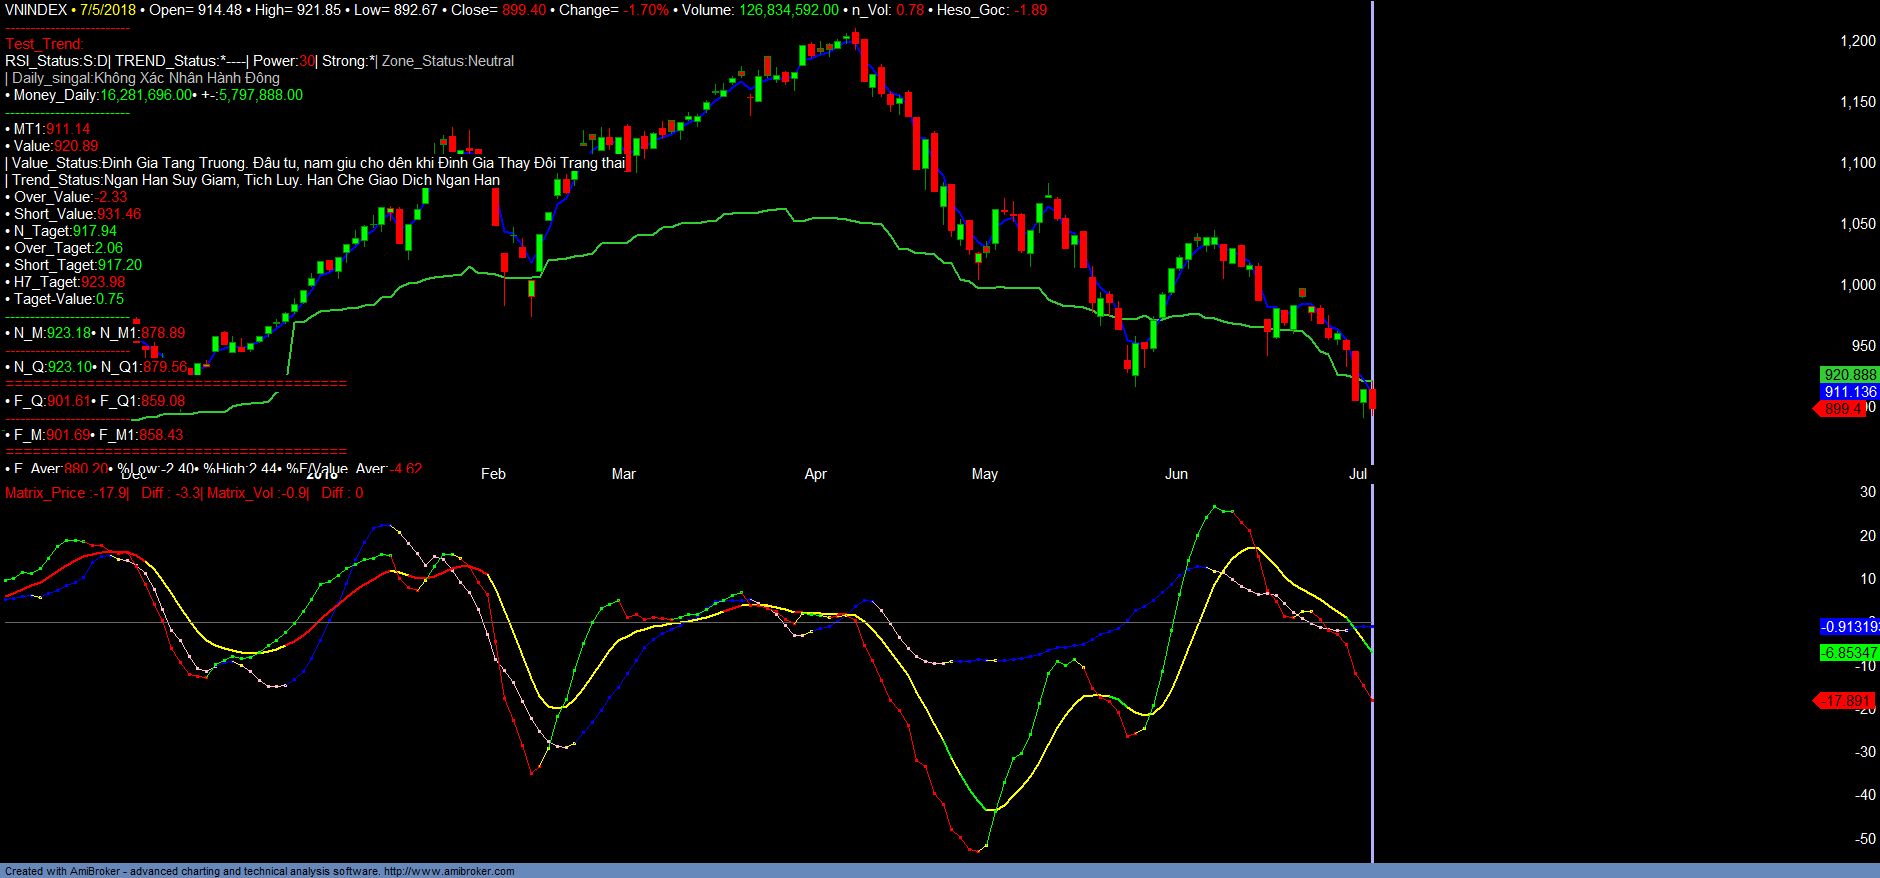Click the 1,000 level on price axis
Image resolution: width=1880 pixels, height=878 pixels.
point(1858,285)
